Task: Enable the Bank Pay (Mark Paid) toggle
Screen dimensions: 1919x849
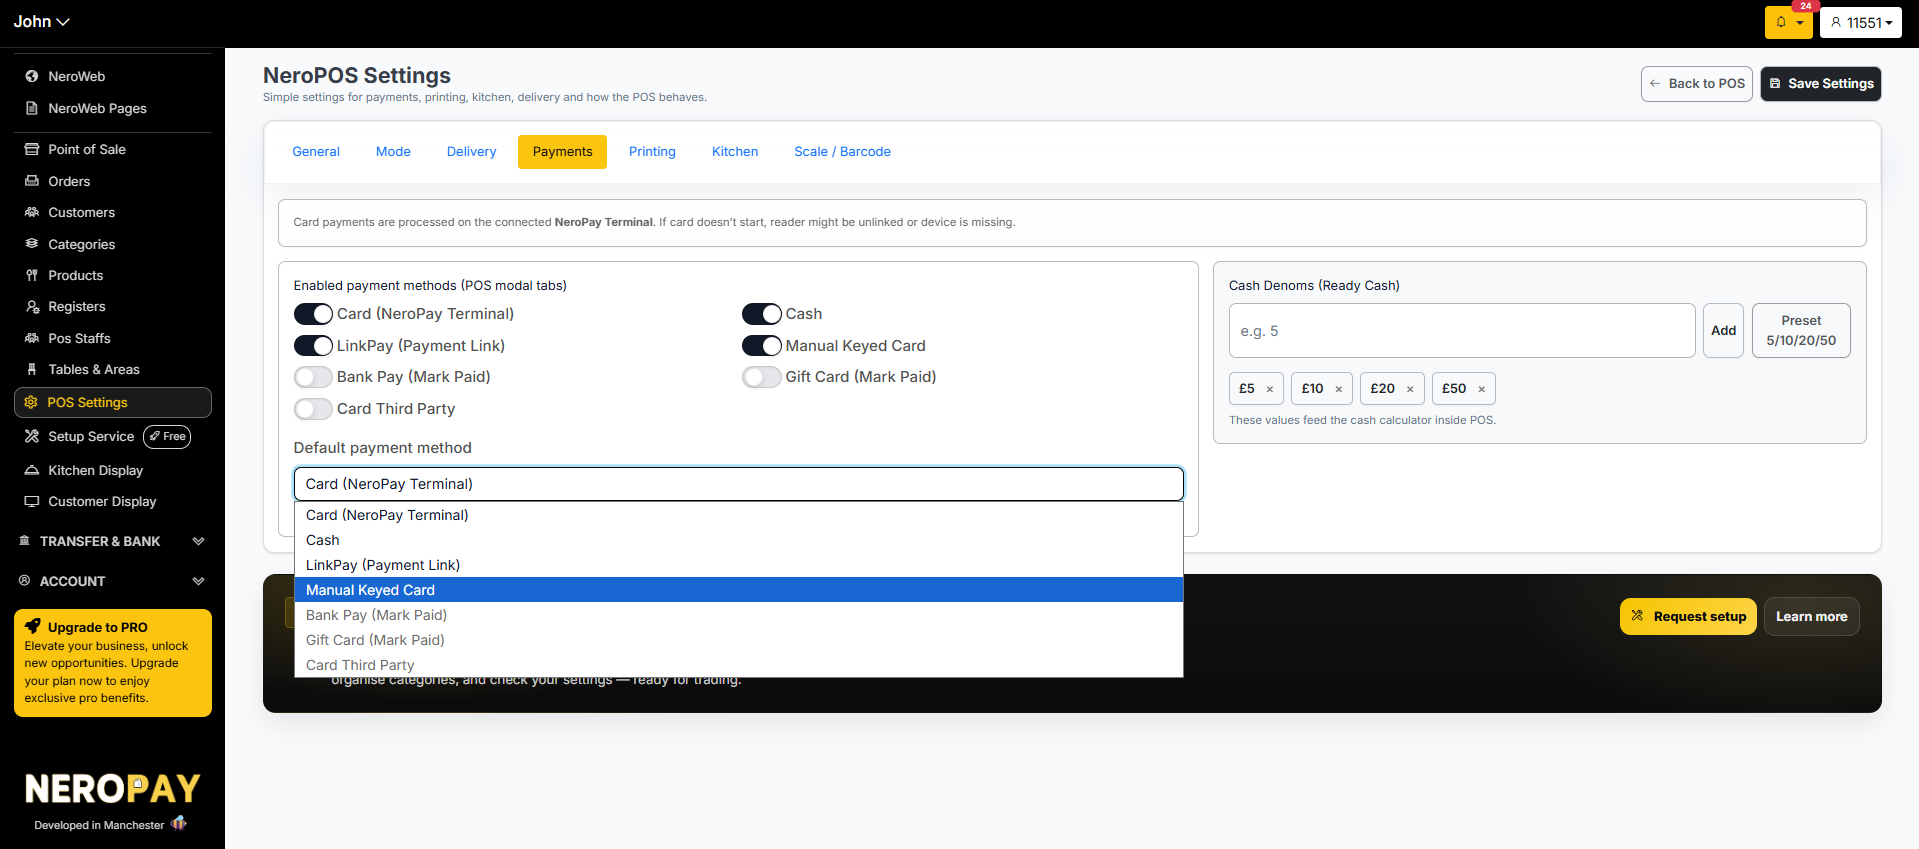Action: tap(313, 377)
